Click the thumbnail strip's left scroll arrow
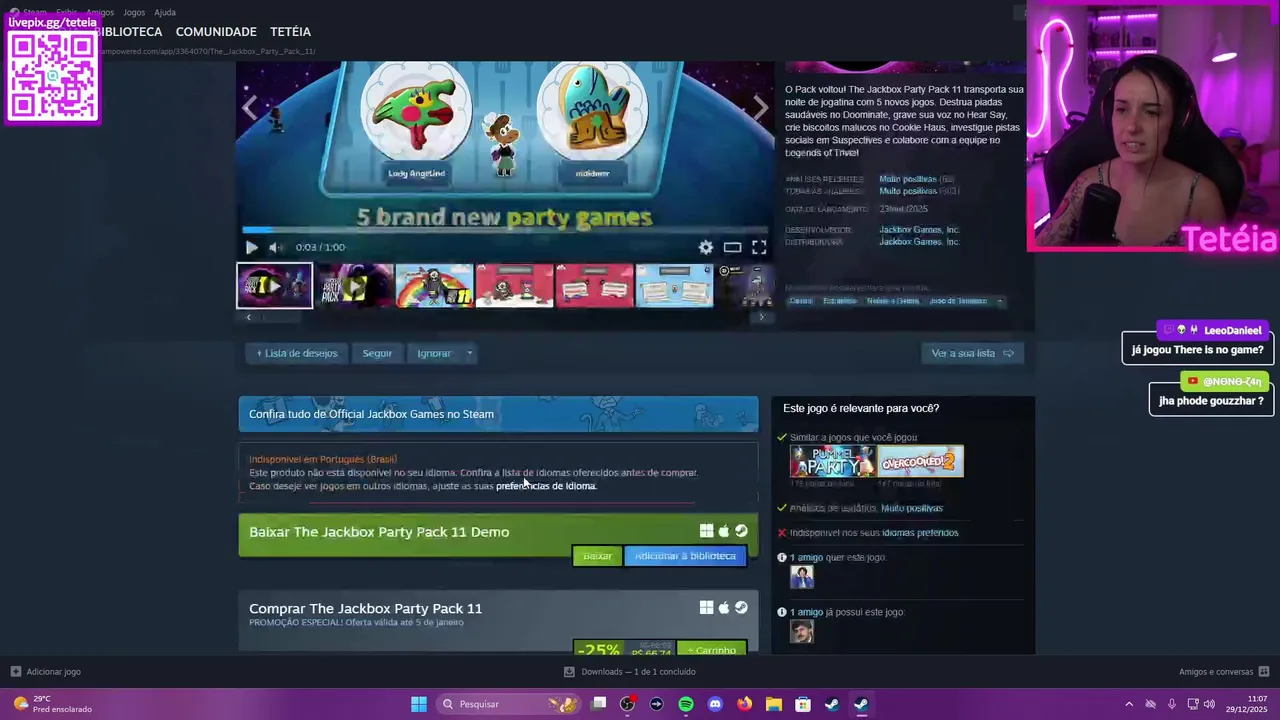 point(249,317)
